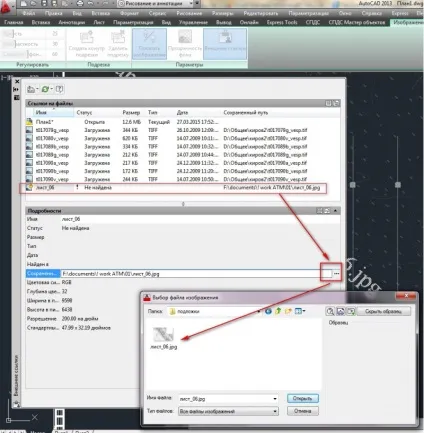Click the refresh references icon
The width and height of the screenshot is (424, 433).
(x=46, y=89)
